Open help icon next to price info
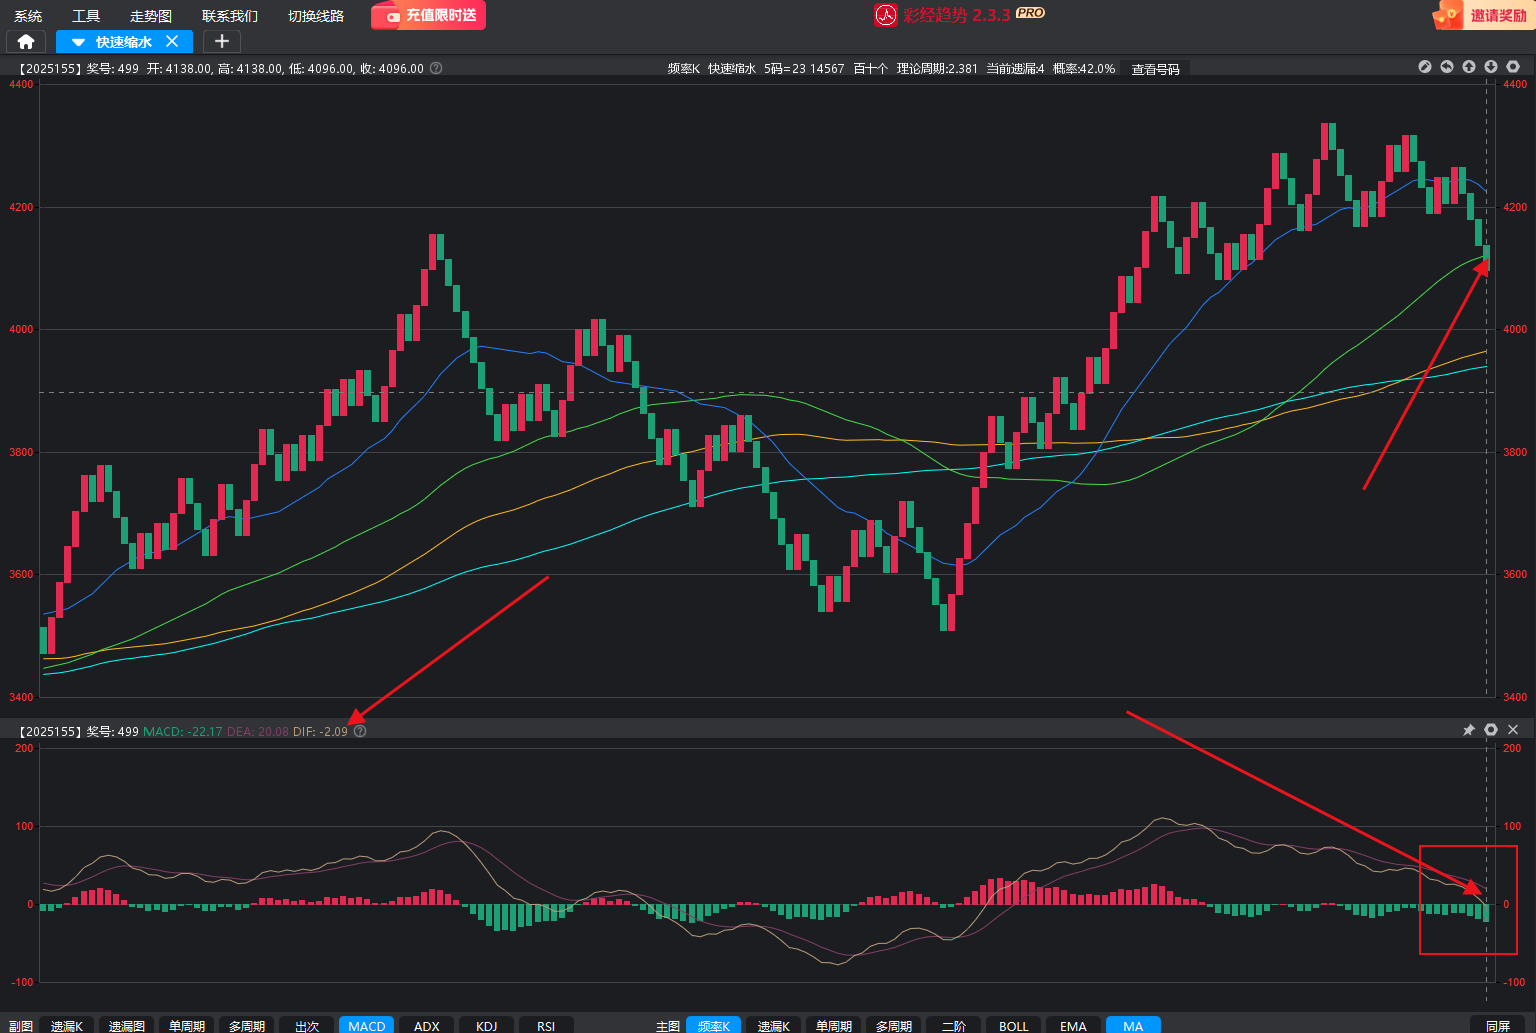The image size is (1536, 1033). click(436, 69)
